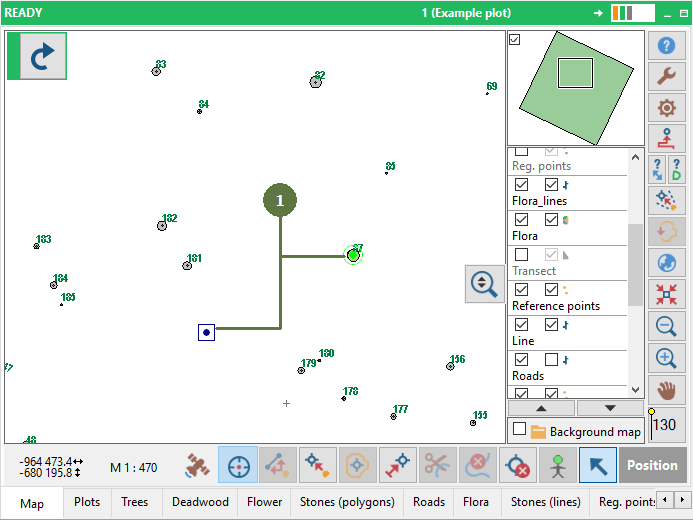Click the redo arrow button on map
Viewport: 693px width, 520px height.
43,56
